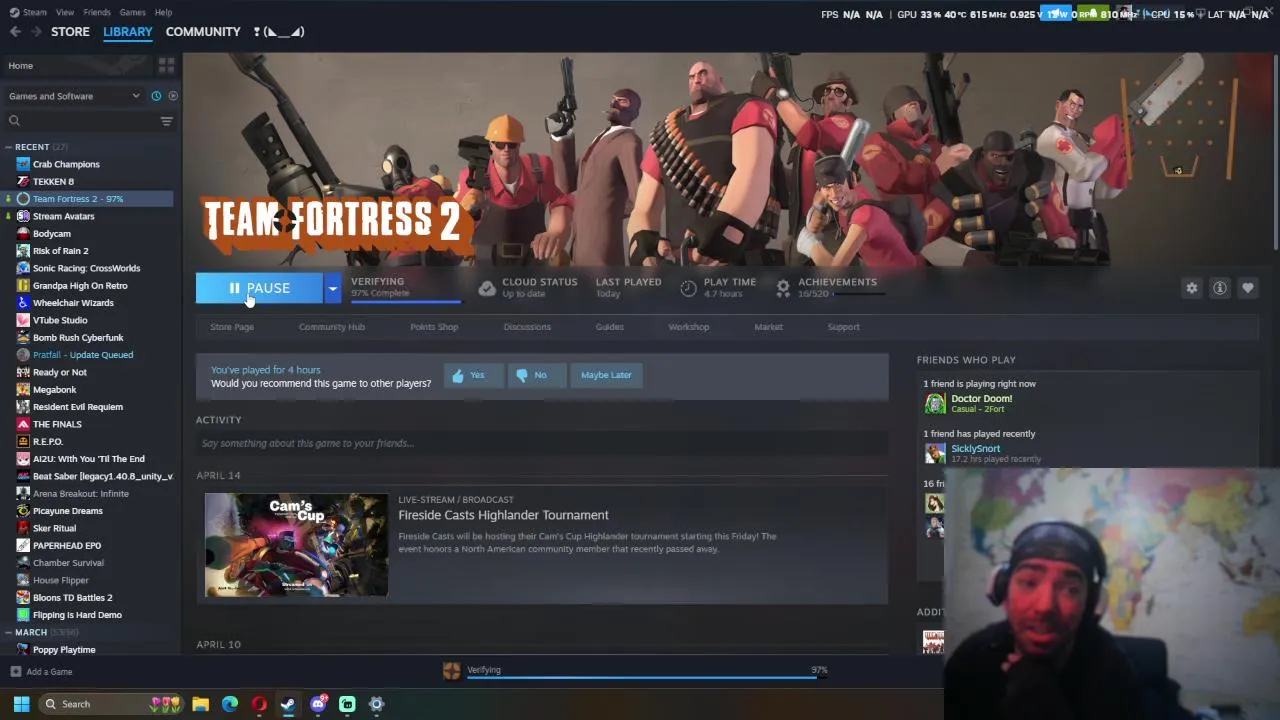Open the STORE tab
Image resolution: width=1280 pixels, height=720 pixels.
coord(70,32)
